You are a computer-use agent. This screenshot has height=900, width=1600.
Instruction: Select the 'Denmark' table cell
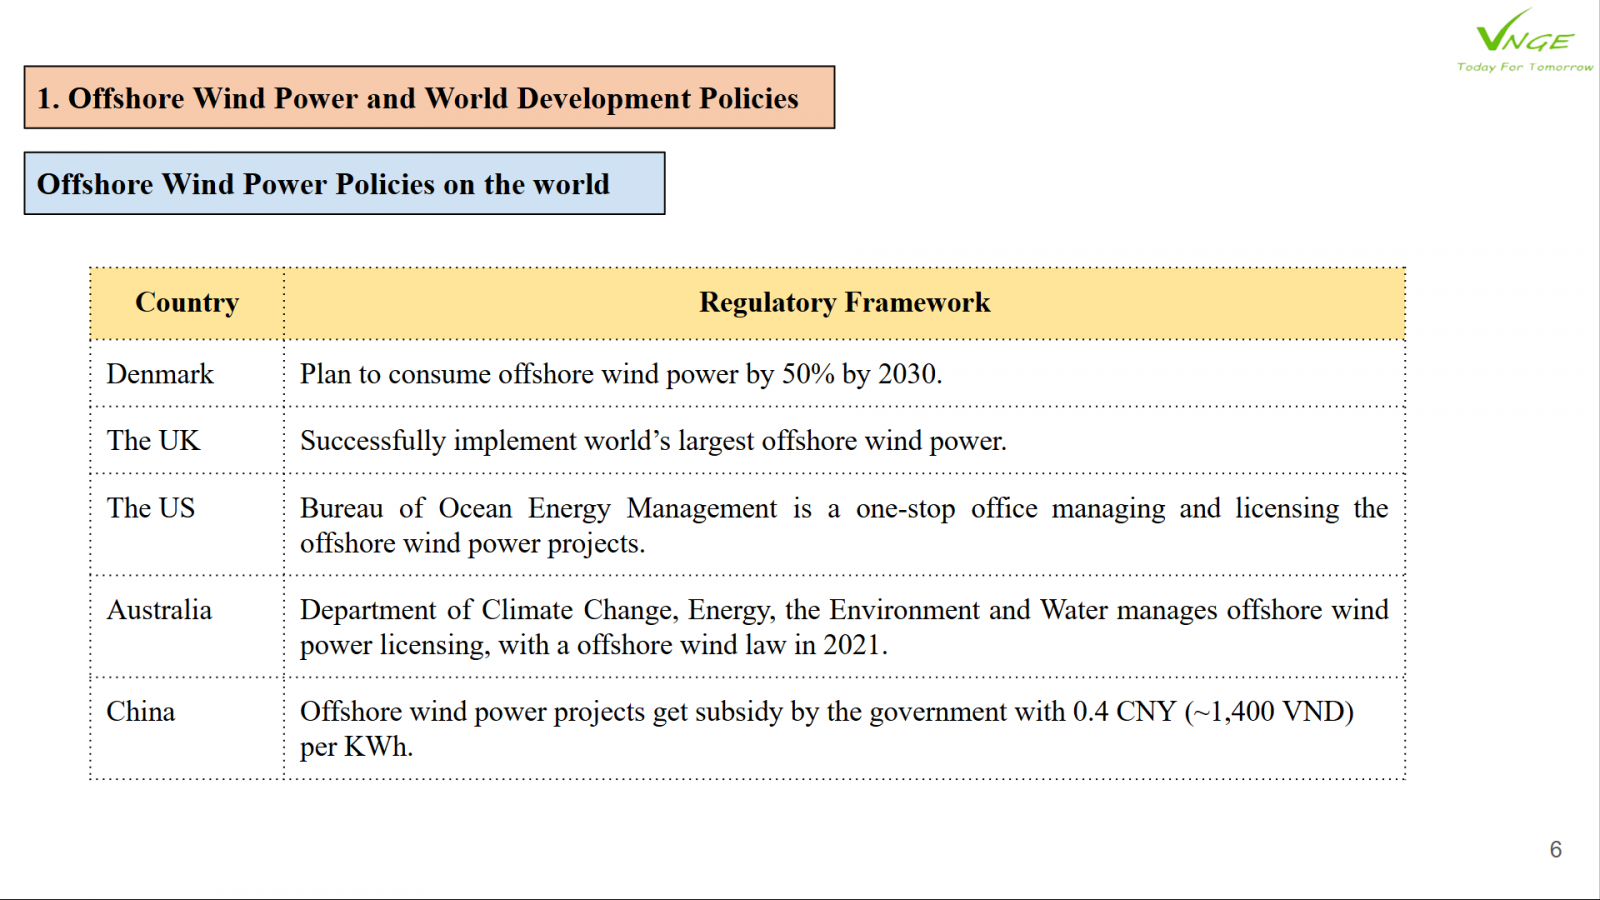tap(187, 374)
